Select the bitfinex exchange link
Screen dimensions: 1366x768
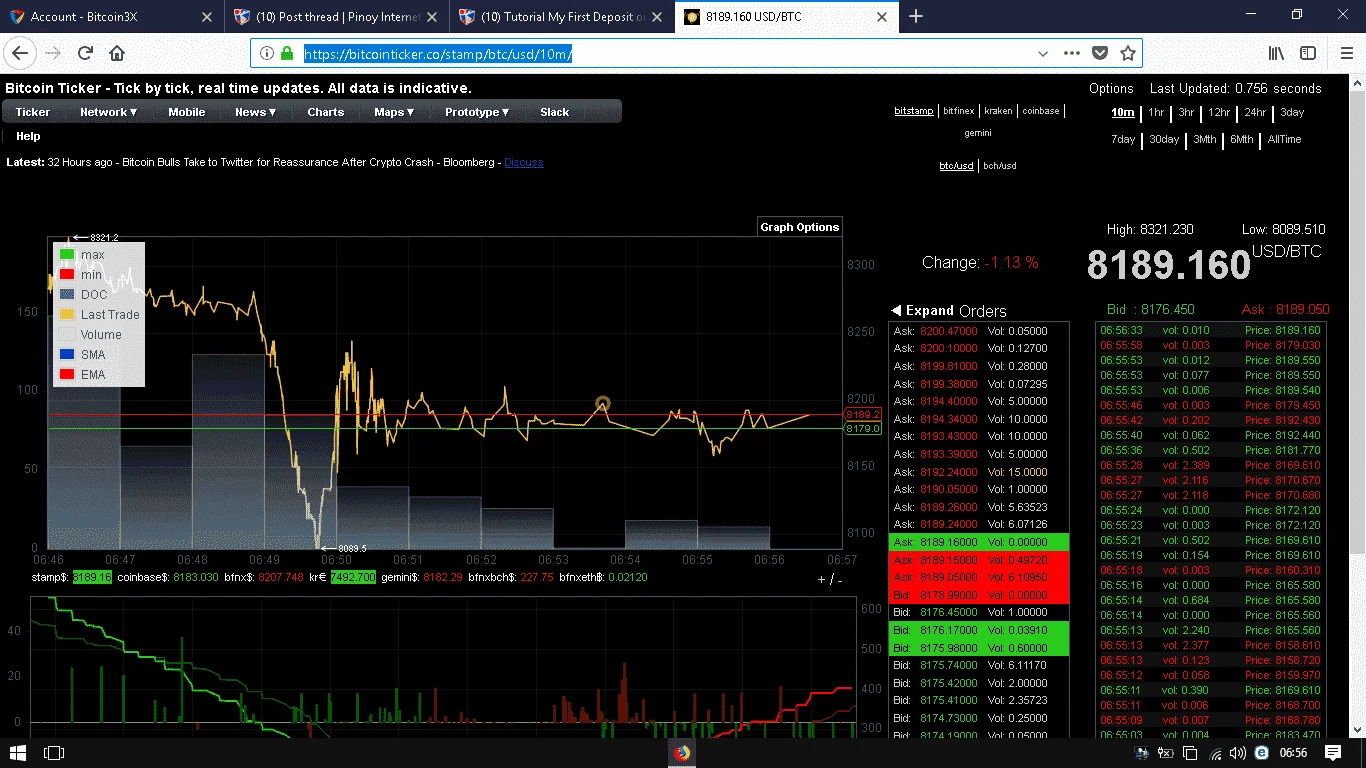pyautogui.click(x=959, y=111)
